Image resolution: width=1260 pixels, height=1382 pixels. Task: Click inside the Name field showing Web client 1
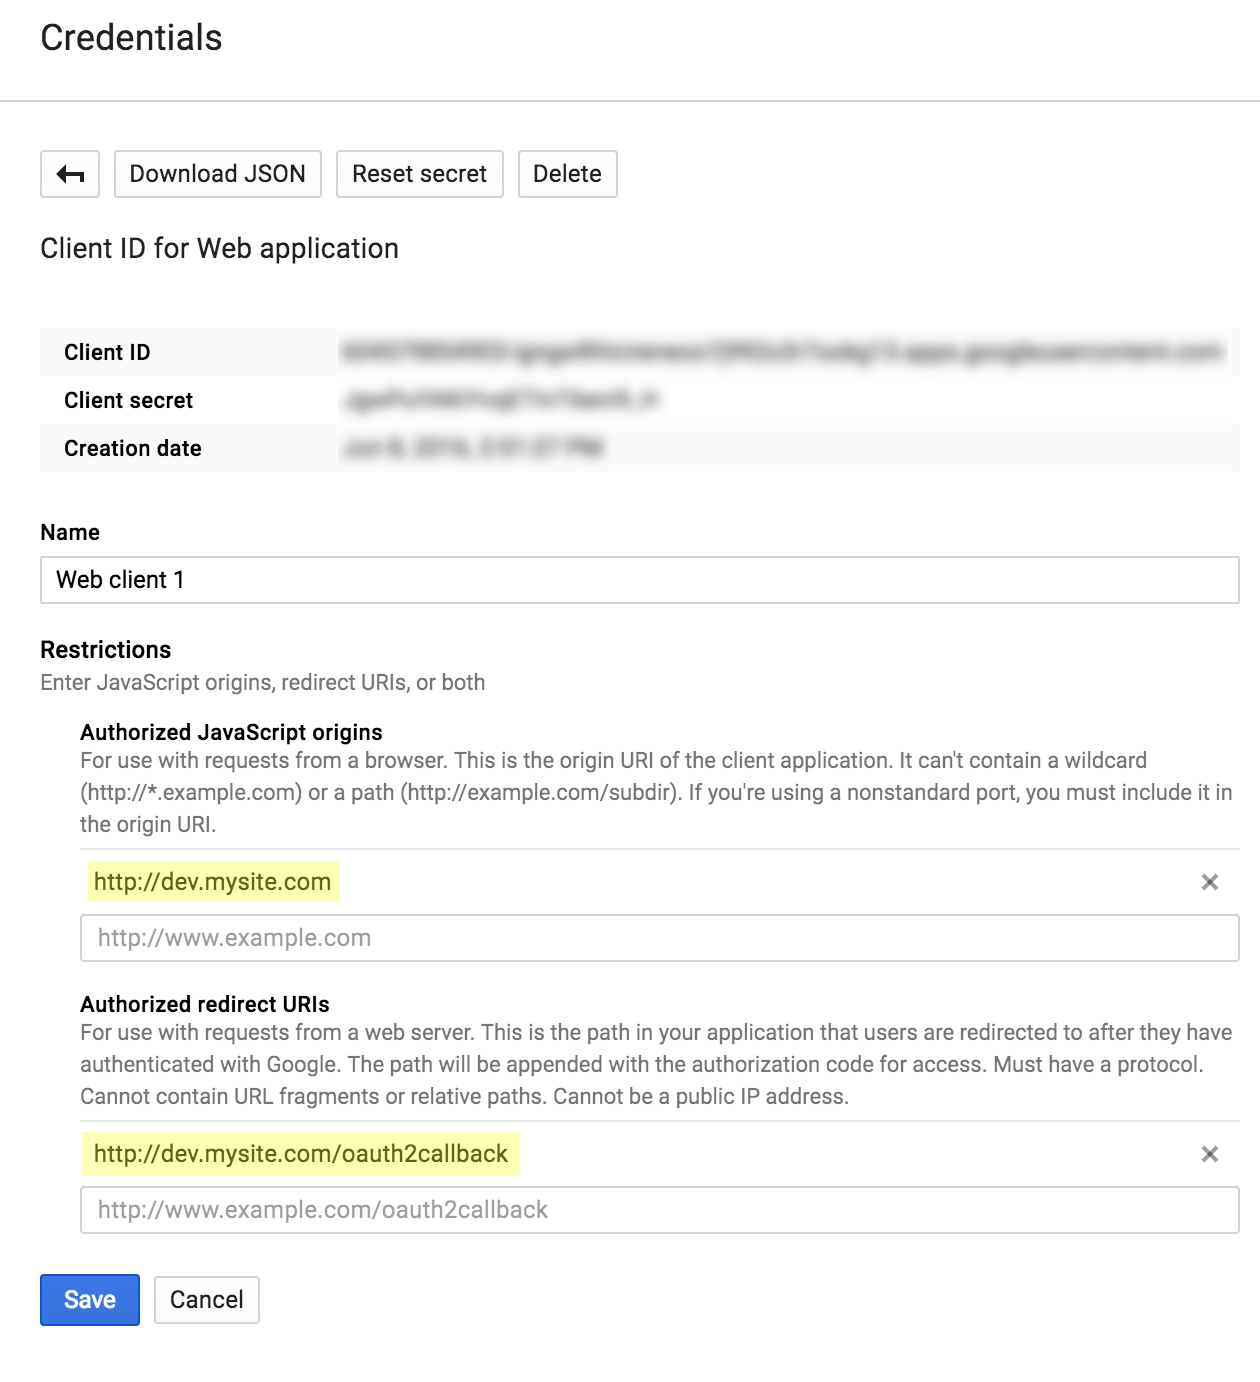point(400,580)
